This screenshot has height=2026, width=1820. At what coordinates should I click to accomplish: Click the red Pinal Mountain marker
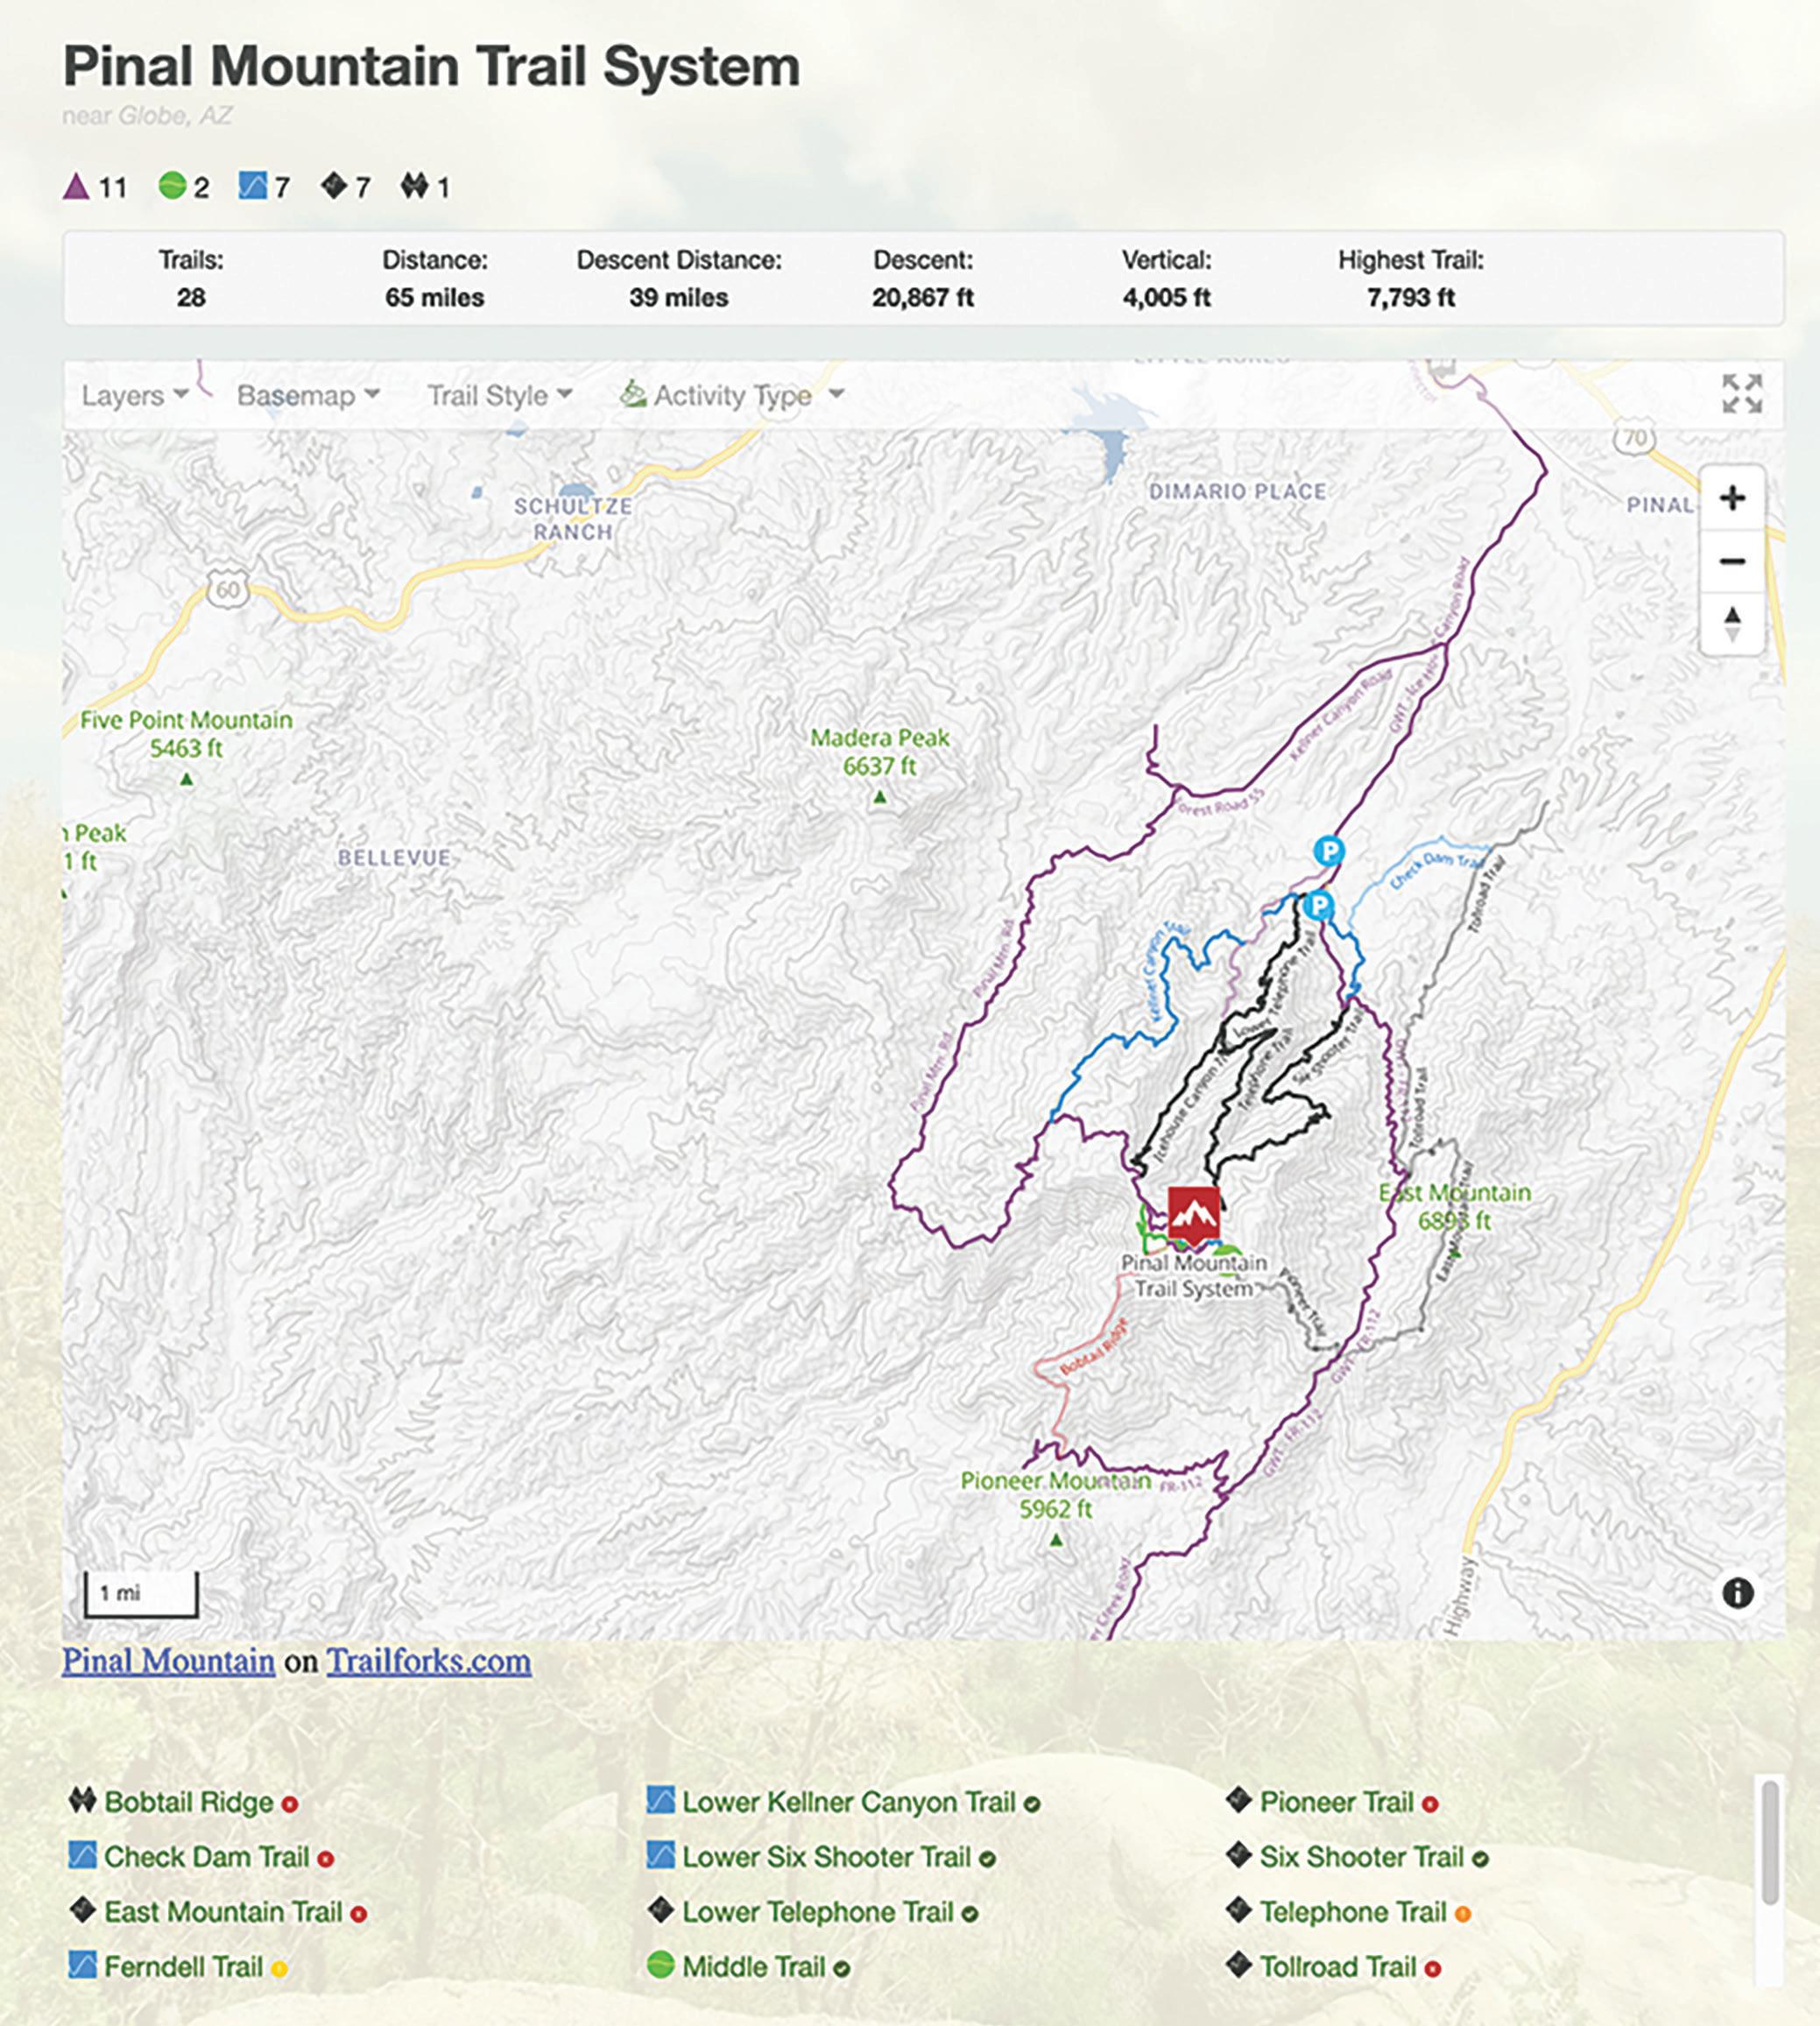(x=1193, y=1213)
